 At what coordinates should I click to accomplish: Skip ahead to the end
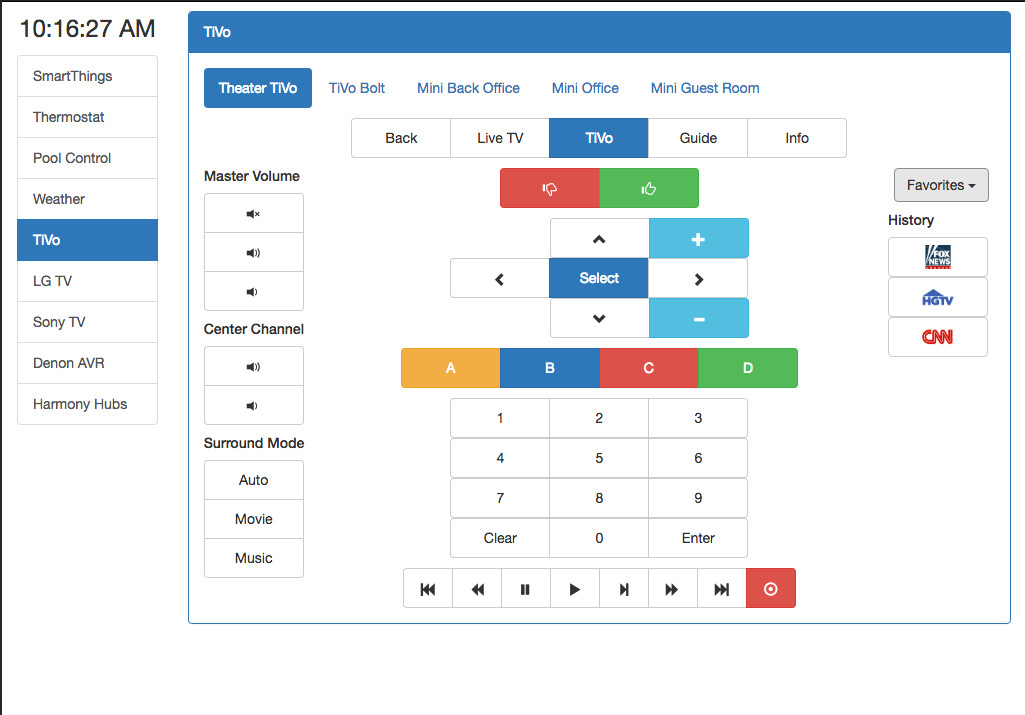[722, 589]
